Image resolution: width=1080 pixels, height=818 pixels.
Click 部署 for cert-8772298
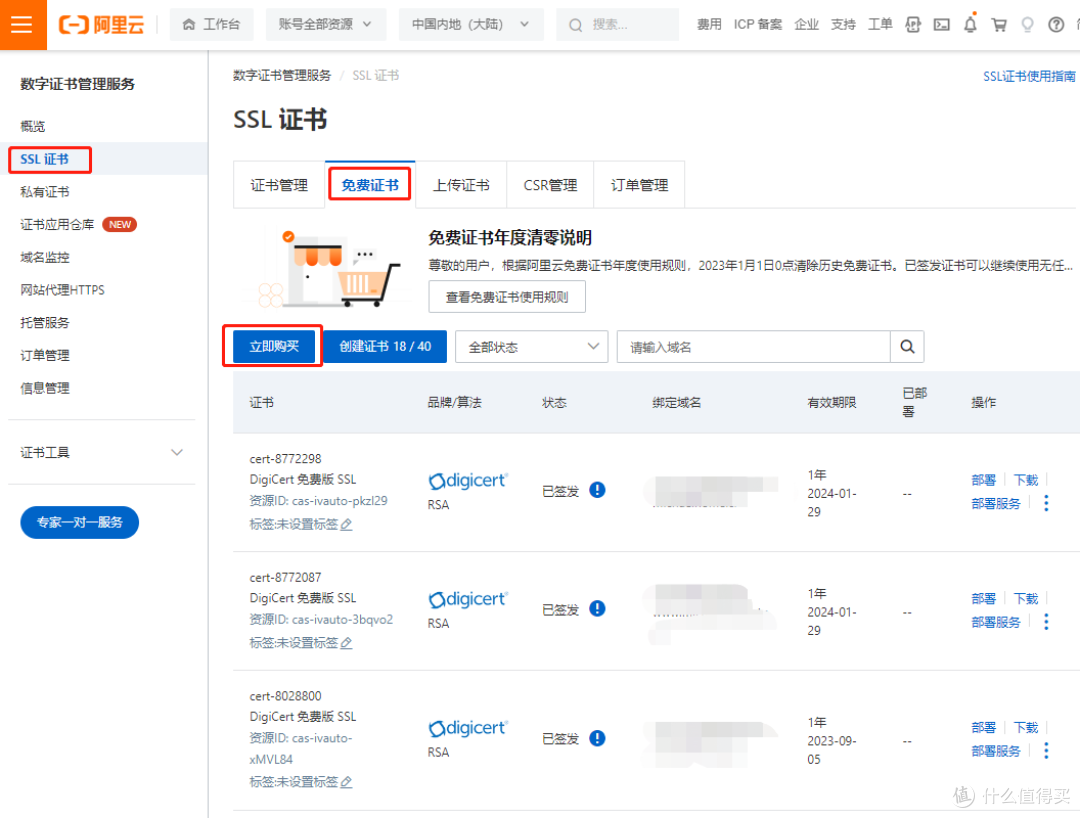pyautogui.click(x=984, y=480)
